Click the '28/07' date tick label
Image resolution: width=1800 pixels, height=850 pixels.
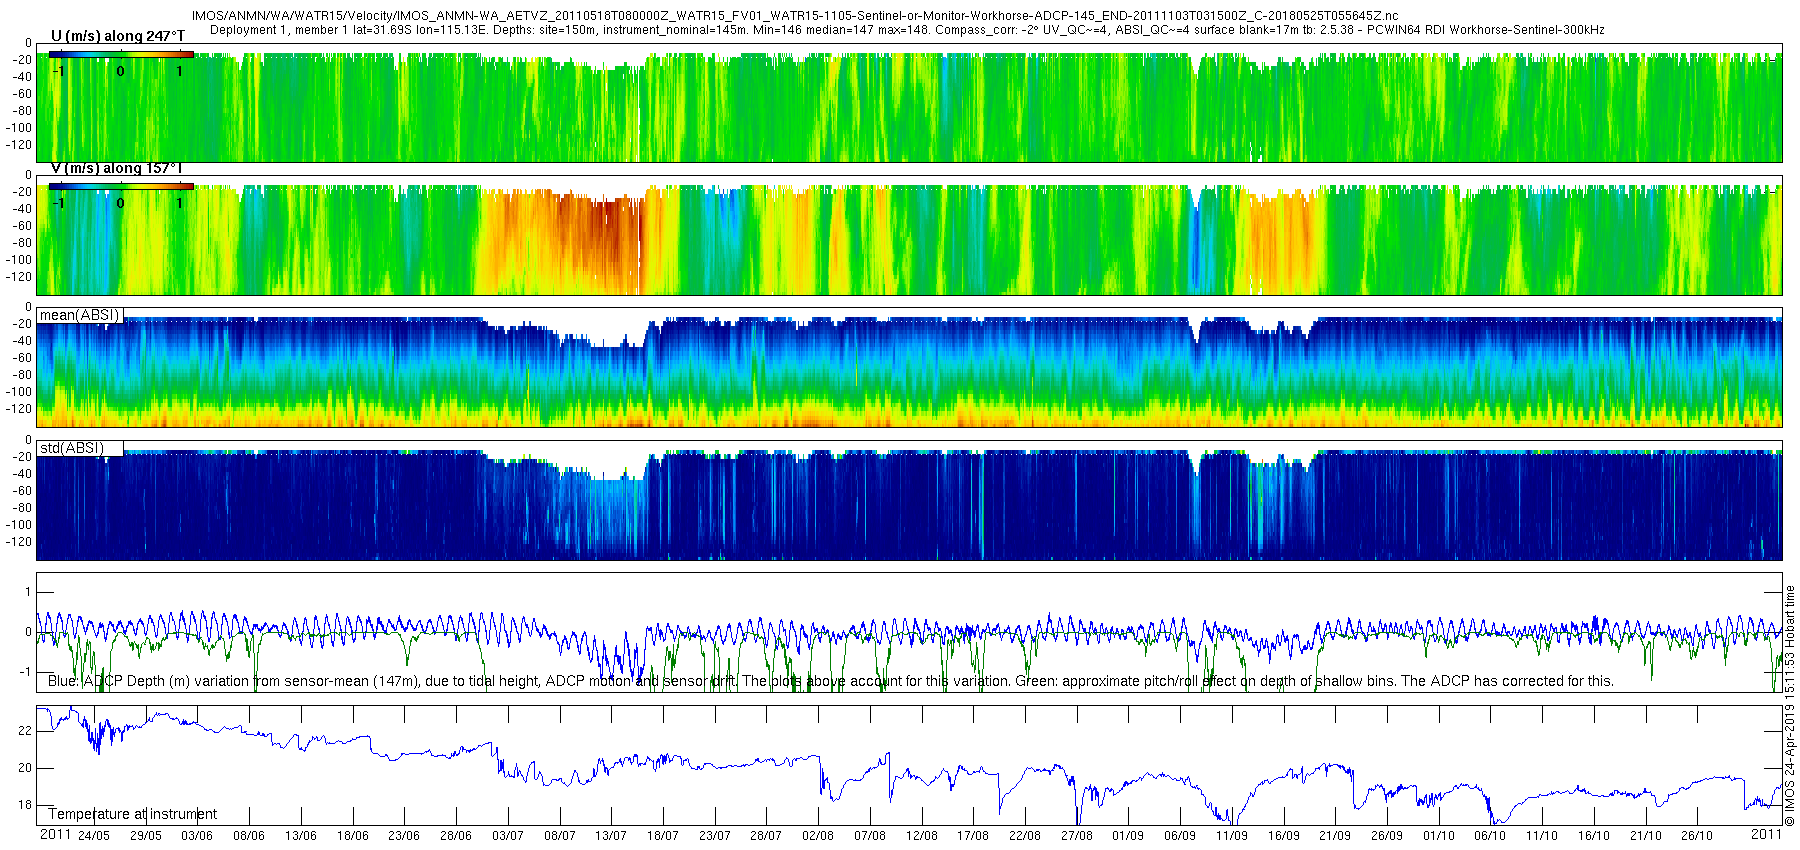coord(766,836)
